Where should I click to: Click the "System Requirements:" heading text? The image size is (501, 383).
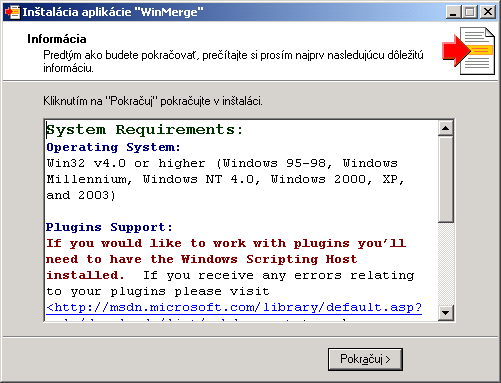145,130
